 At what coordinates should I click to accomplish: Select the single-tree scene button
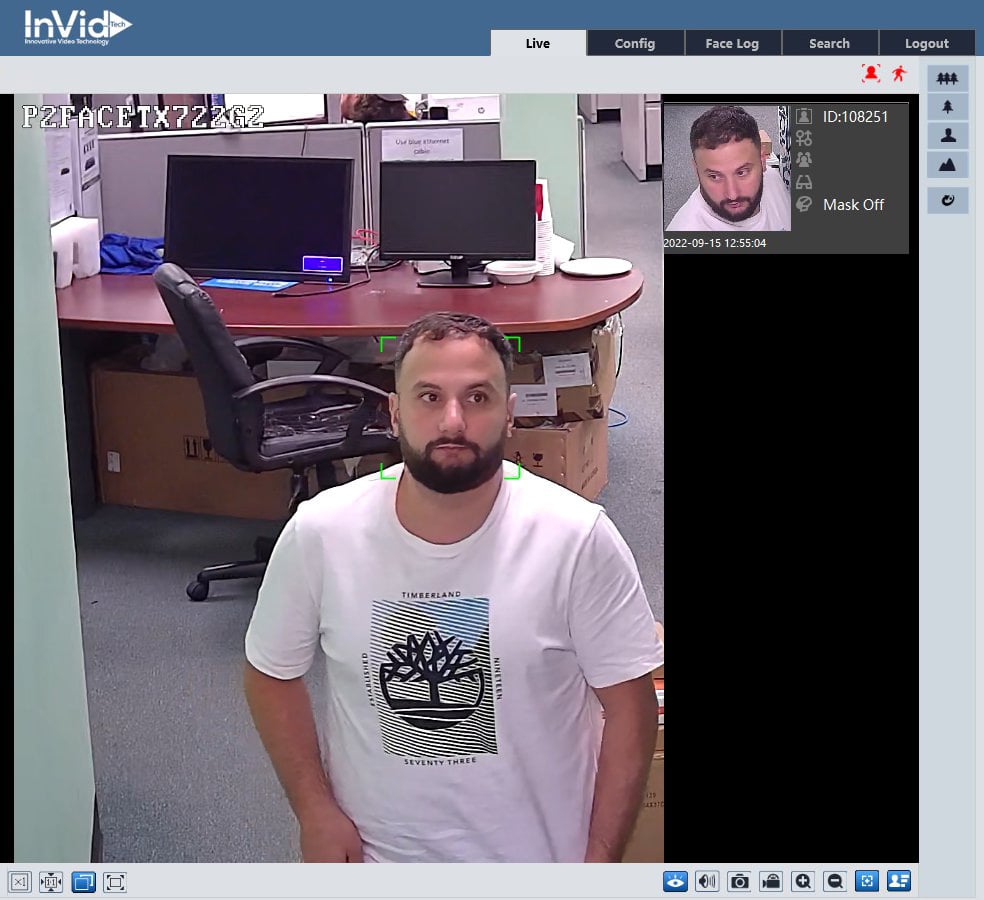[947, 106]
